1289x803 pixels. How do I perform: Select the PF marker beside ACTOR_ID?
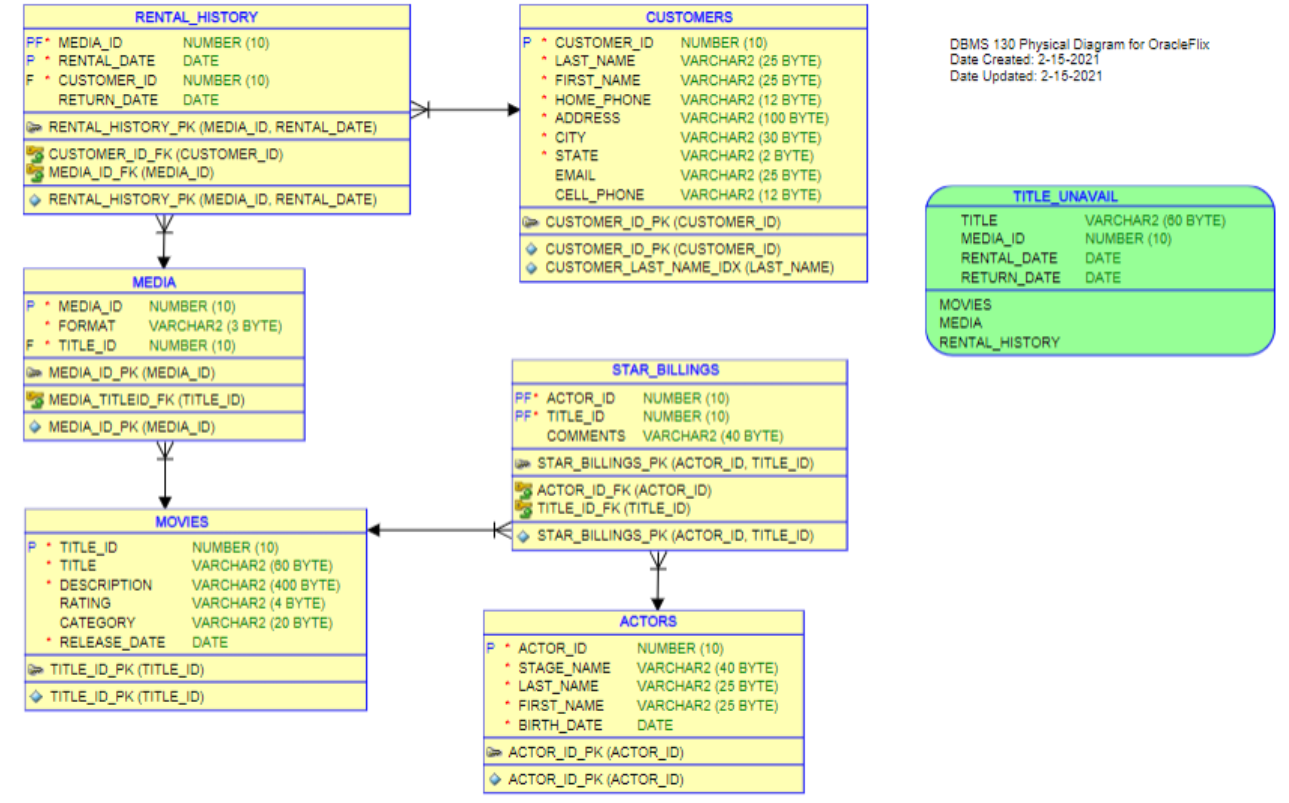(523, 397)
